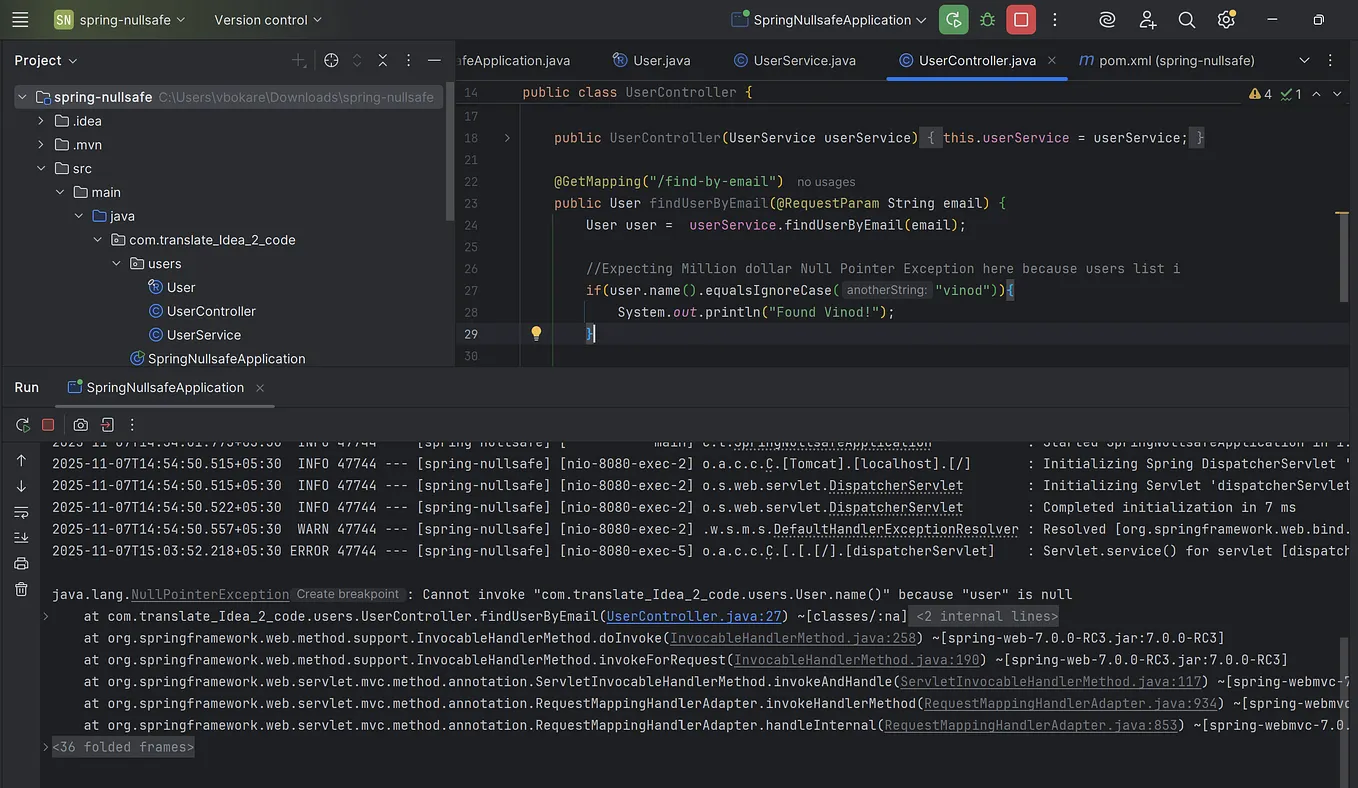Select the soft-wrap icon in the console toolbar
Viewport: 1358px width, 788px height.
coord(22,513)
